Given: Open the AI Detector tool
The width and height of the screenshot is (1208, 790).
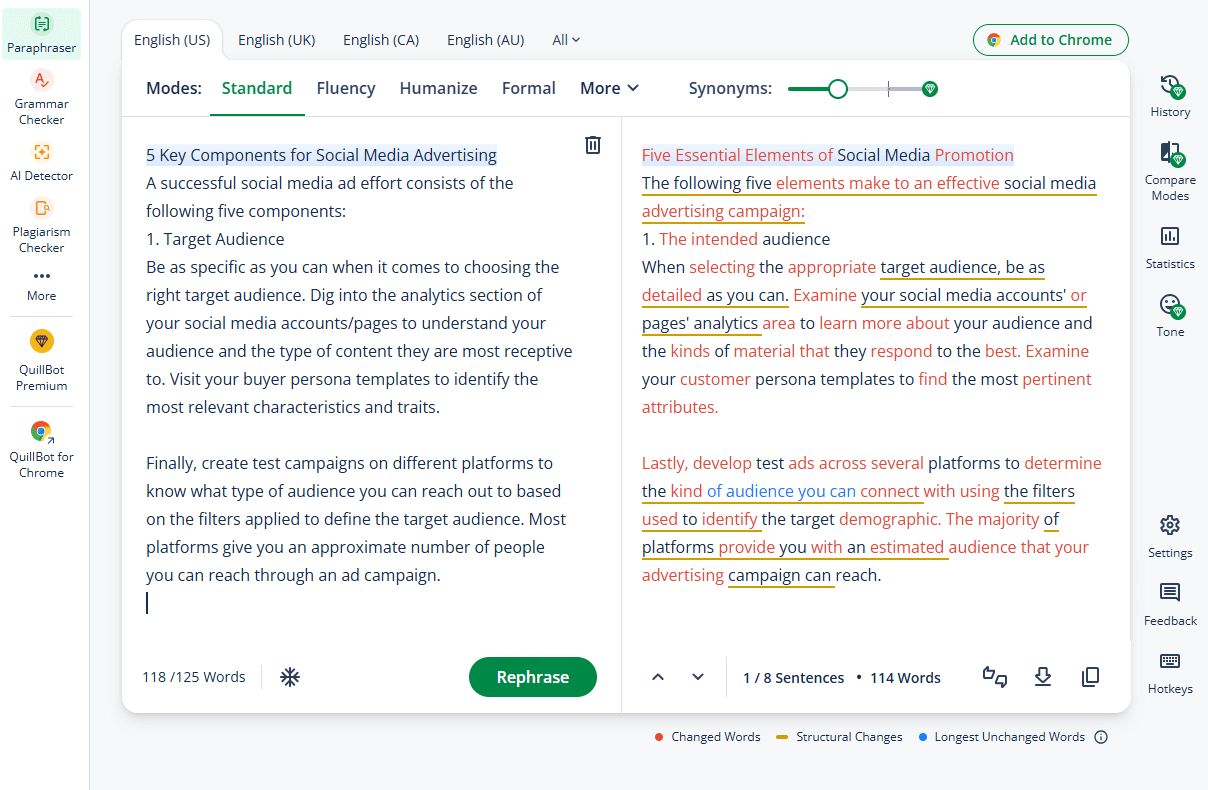Looking at the screenshot, I should (x=41, y=162).
